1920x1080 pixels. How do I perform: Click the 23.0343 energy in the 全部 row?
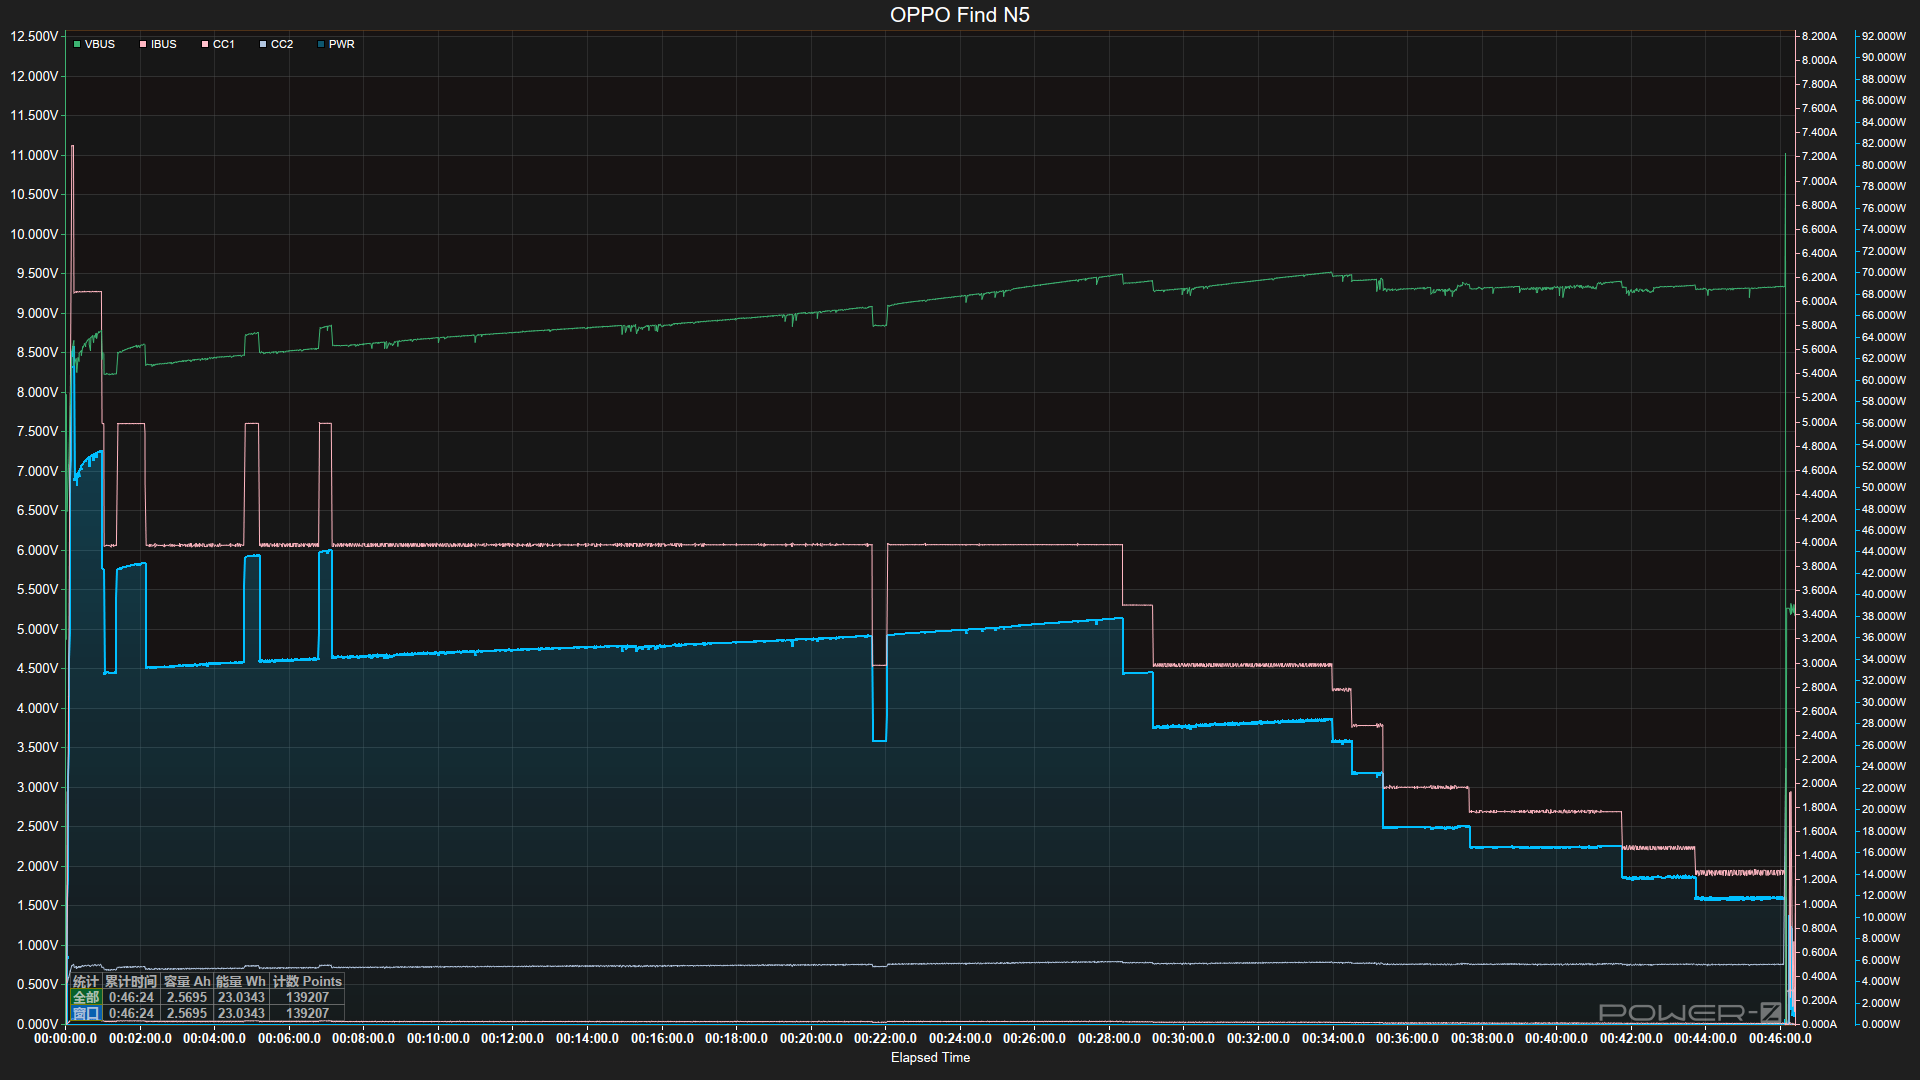[241, 997]
